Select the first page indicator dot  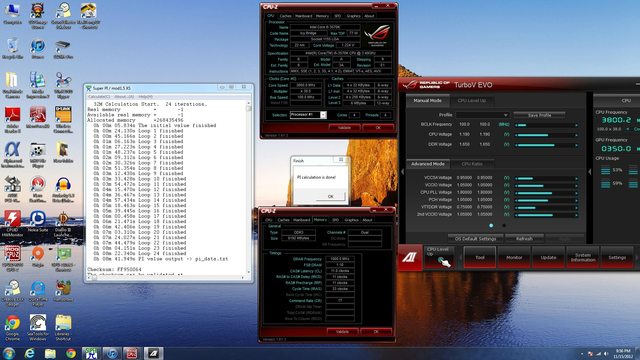pyautogui.click(x=491, y=225)
